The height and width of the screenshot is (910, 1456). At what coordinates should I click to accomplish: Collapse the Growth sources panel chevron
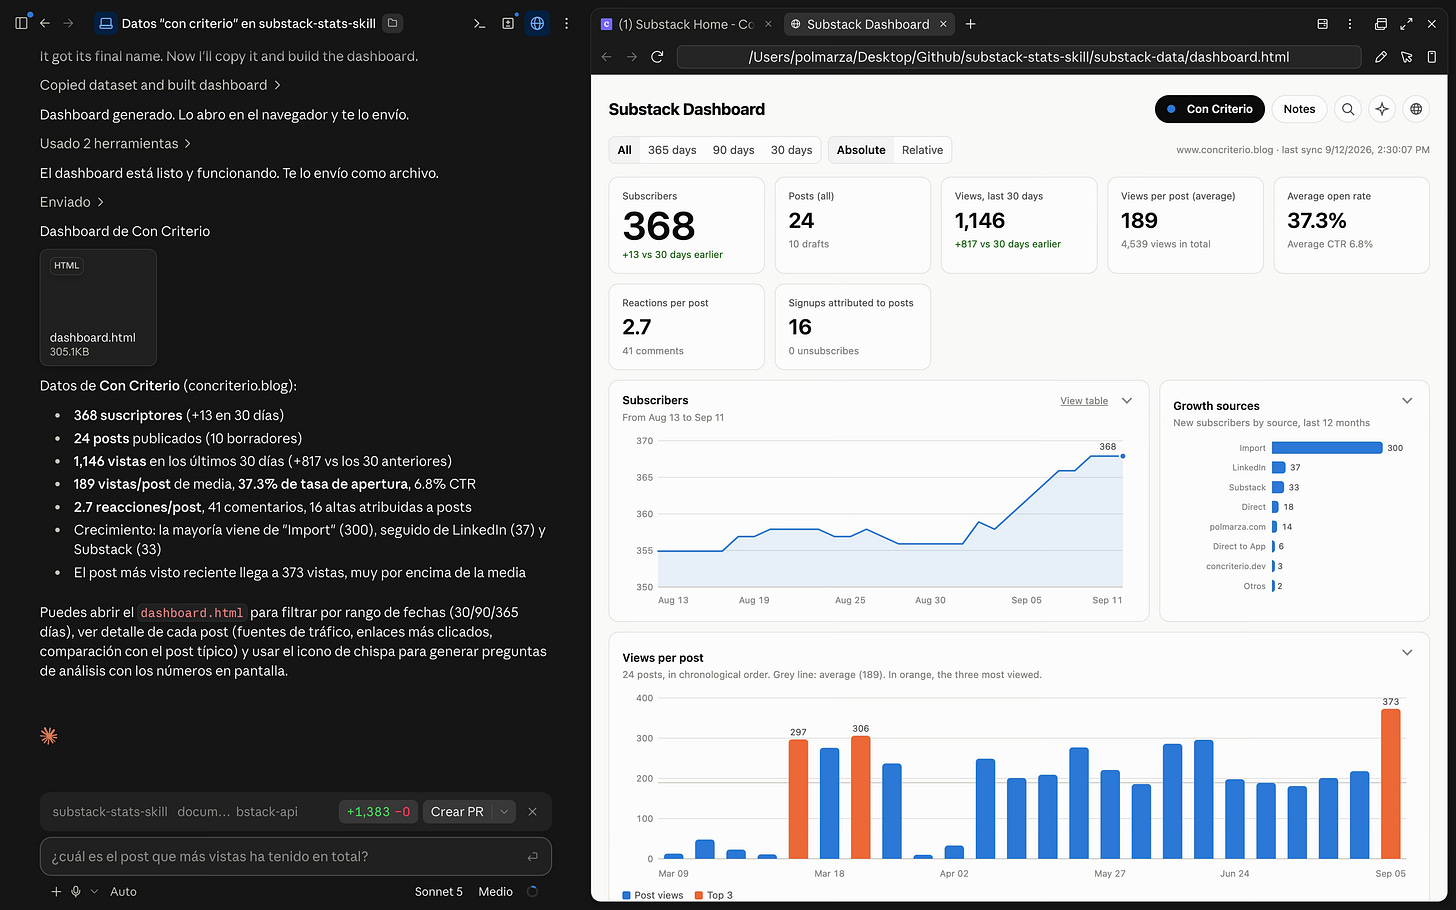1407,401
